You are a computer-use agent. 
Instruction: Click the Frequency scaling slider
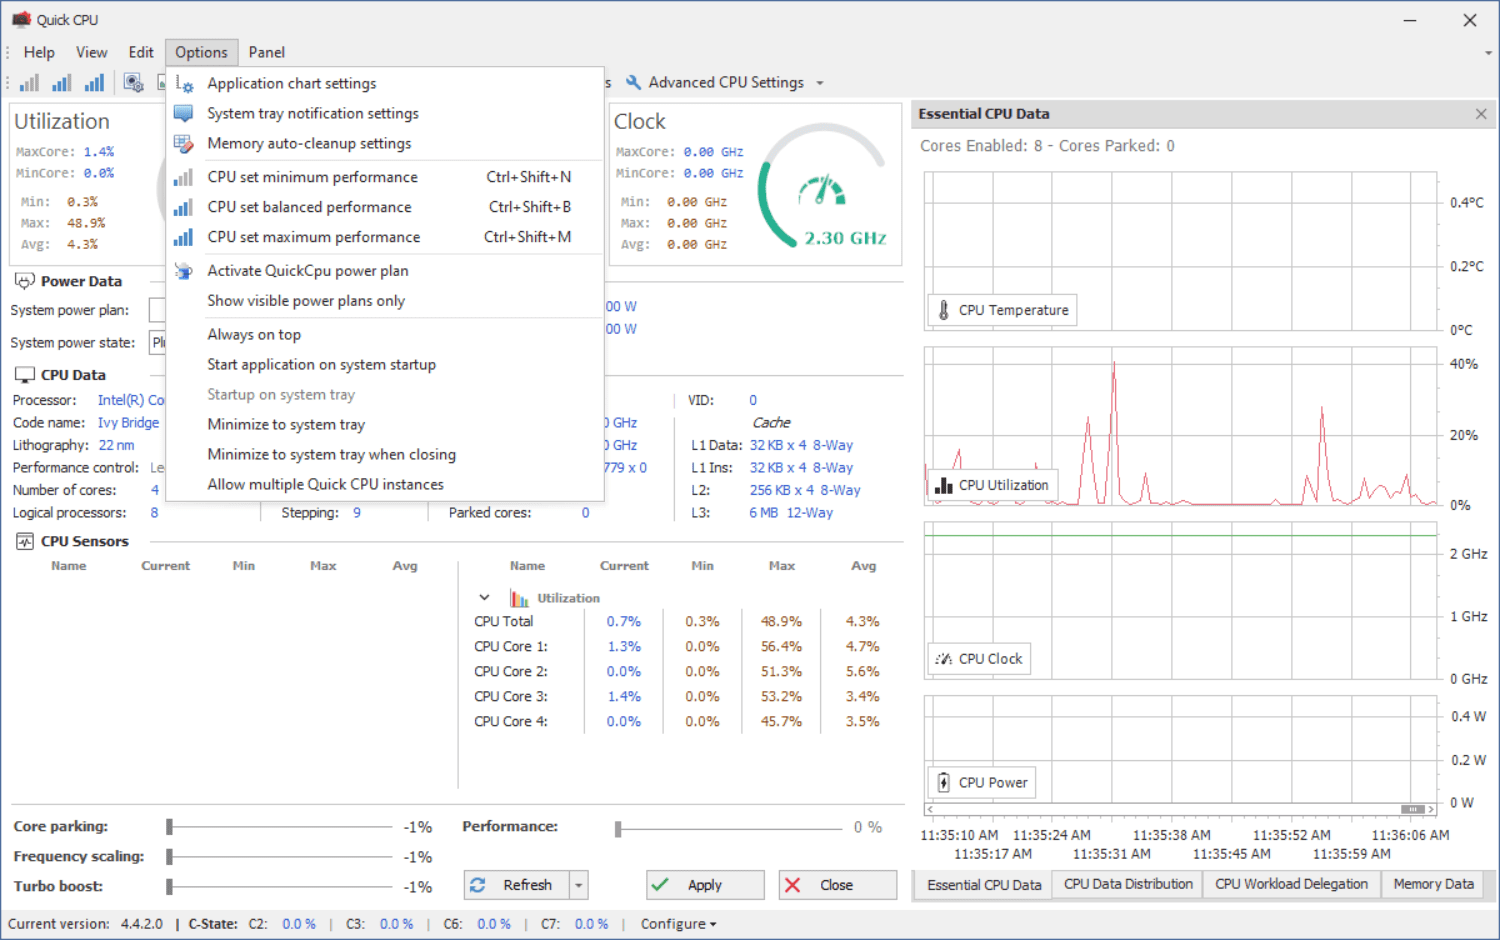(280, 857)
